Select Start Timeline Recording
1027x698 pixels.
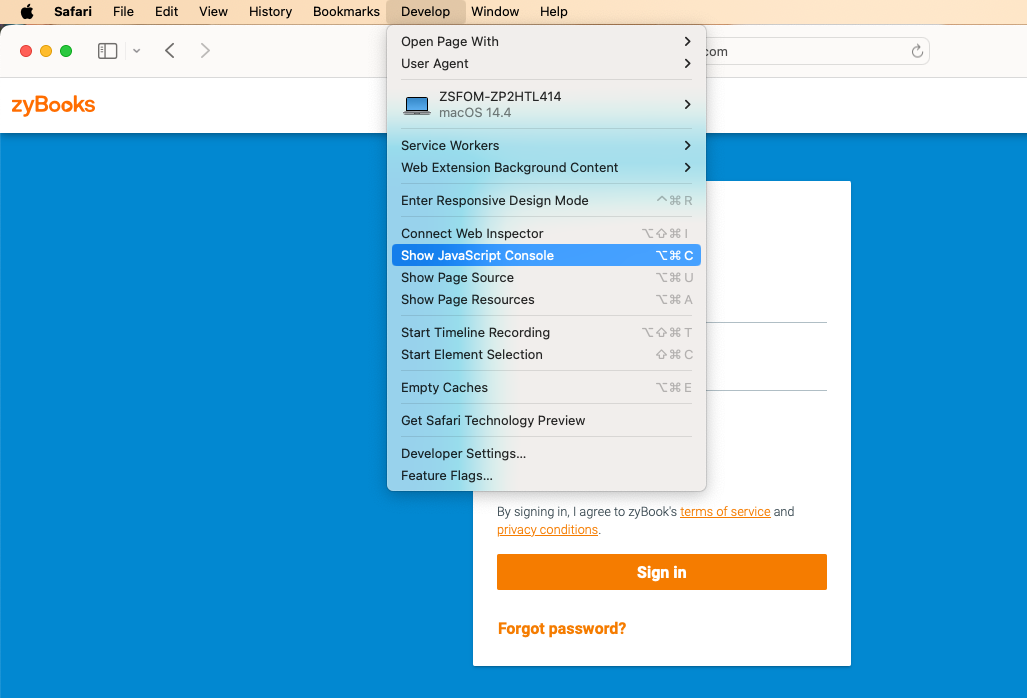(475, 332)
